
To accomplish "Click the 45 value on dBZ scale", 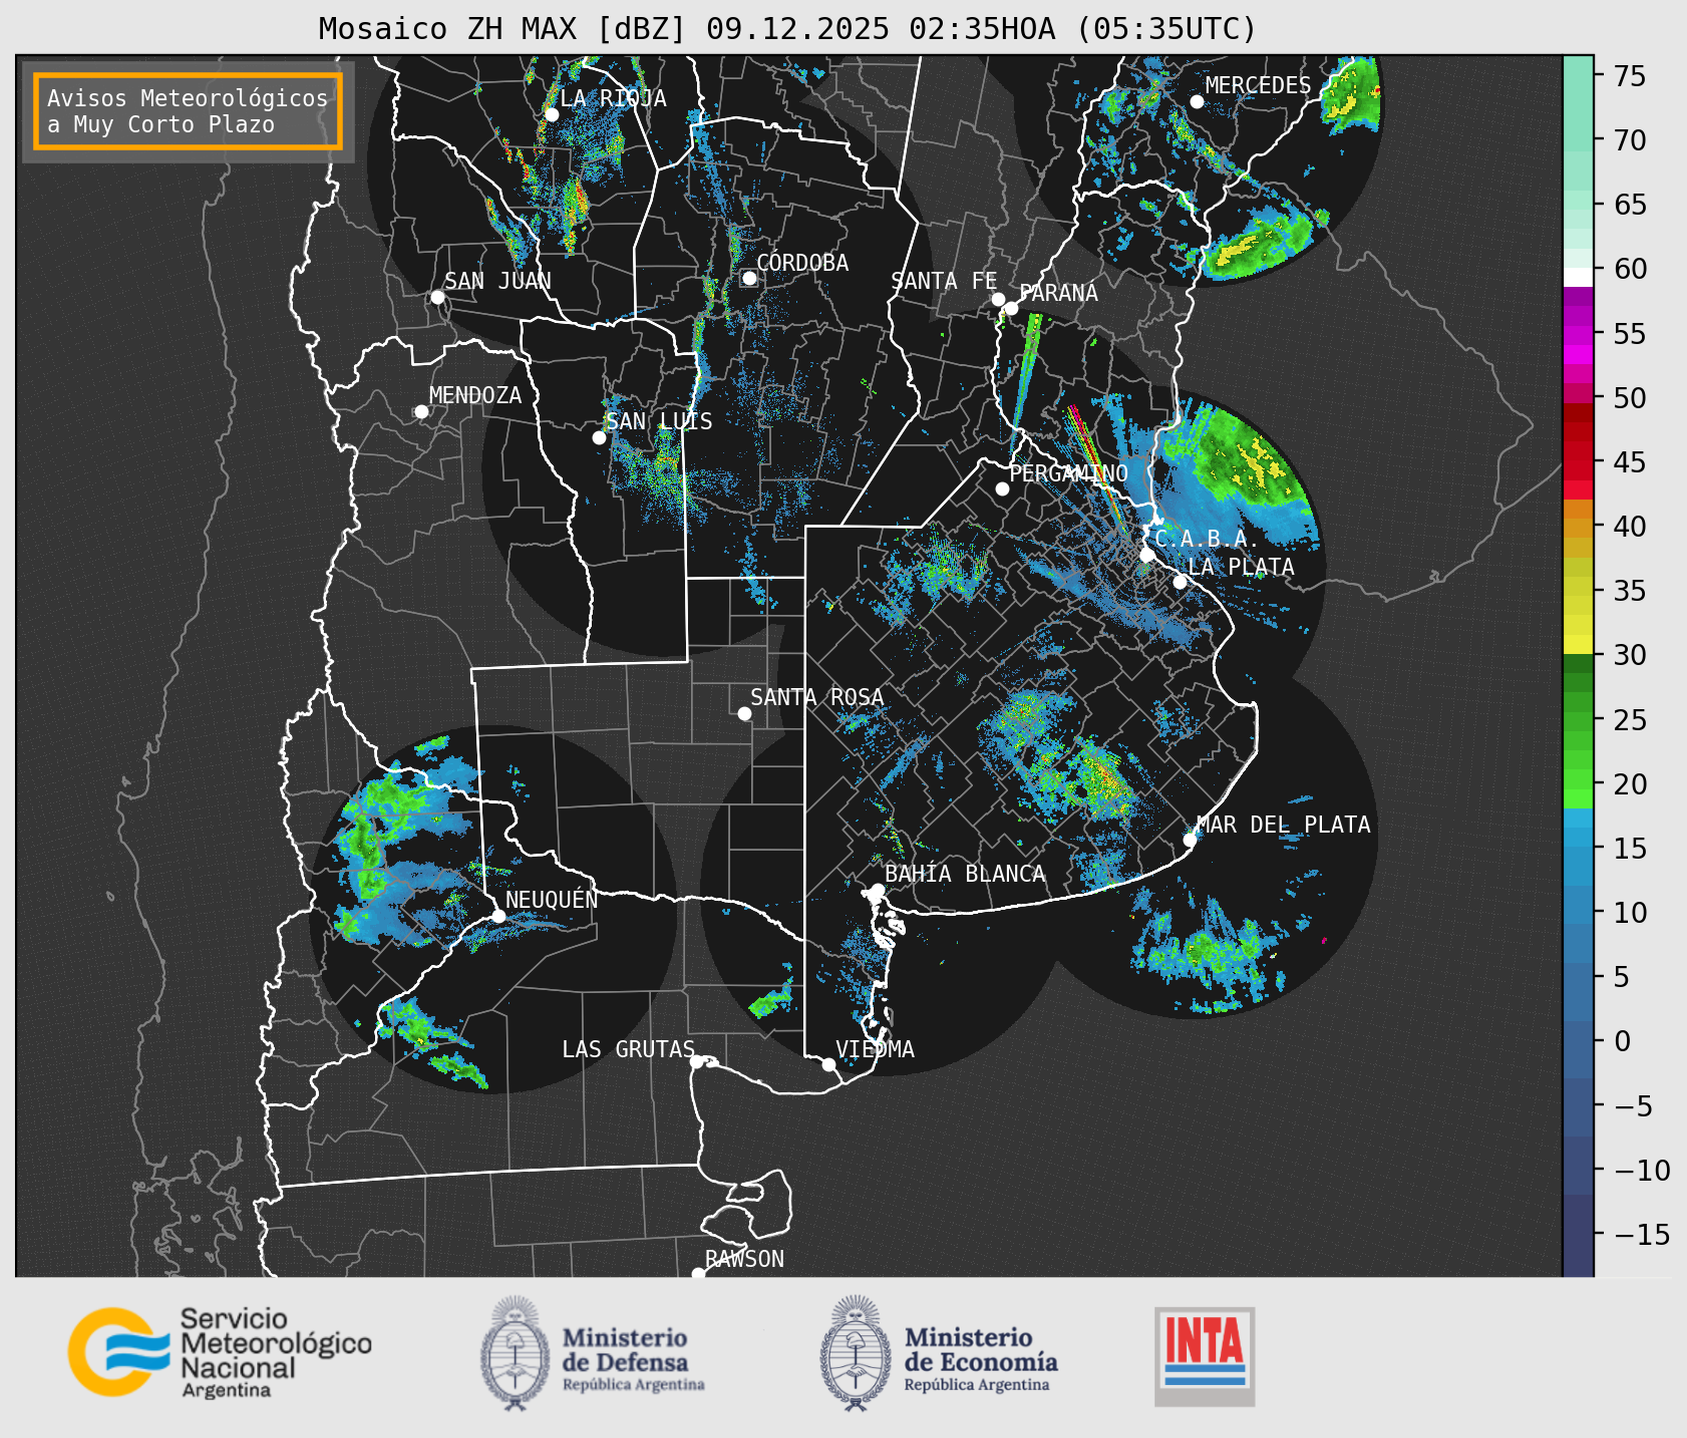I will (1629, 462).
